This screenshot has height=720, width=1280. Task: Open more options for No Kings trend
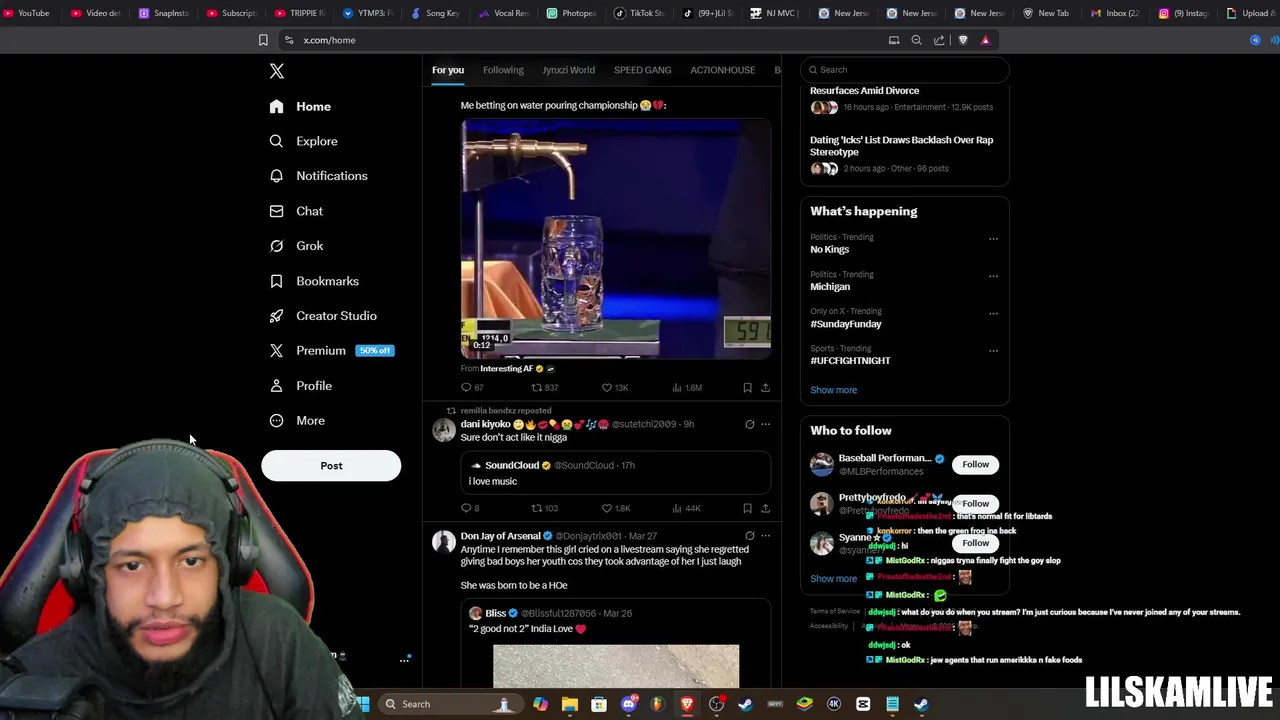(993, 239)
